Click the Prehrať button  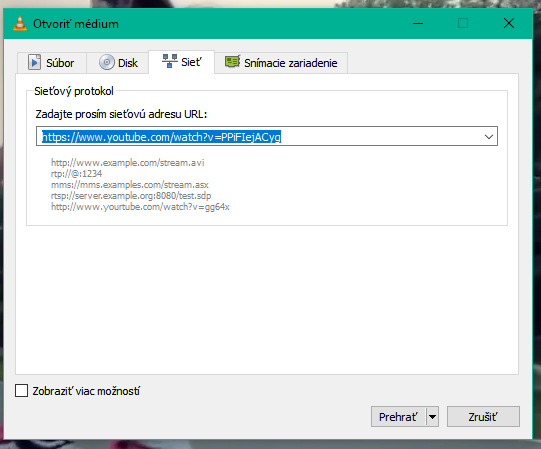[x=399, y=417]
